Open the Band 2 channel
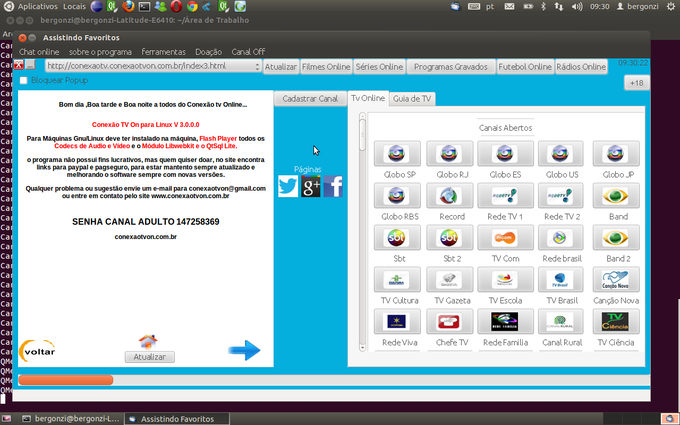The width and height of the screenshot is (680, 425). tap(616, 238)
